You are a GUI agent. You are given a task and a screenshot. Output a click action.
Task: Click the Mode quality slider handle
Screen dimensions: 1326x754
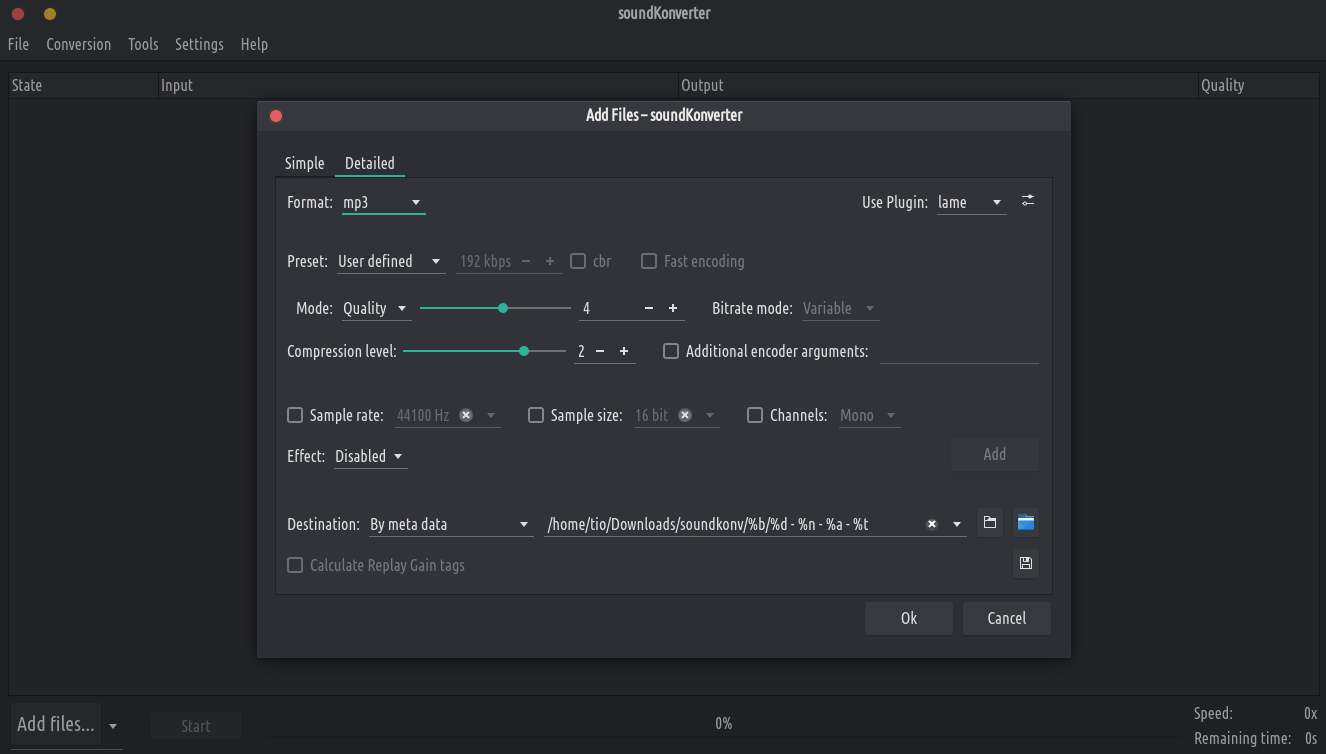[503, 308]
